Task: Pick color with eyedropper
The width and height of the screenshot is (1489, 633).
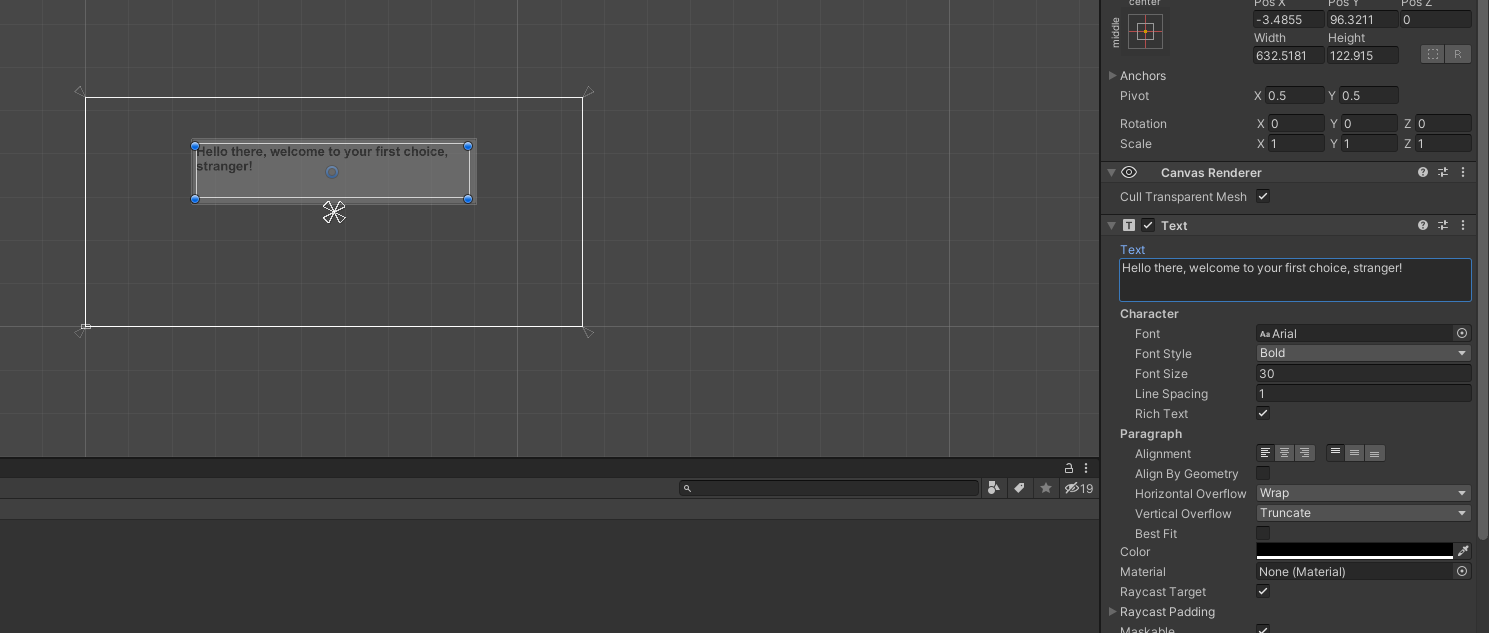Action: (x=1463, y=551)
